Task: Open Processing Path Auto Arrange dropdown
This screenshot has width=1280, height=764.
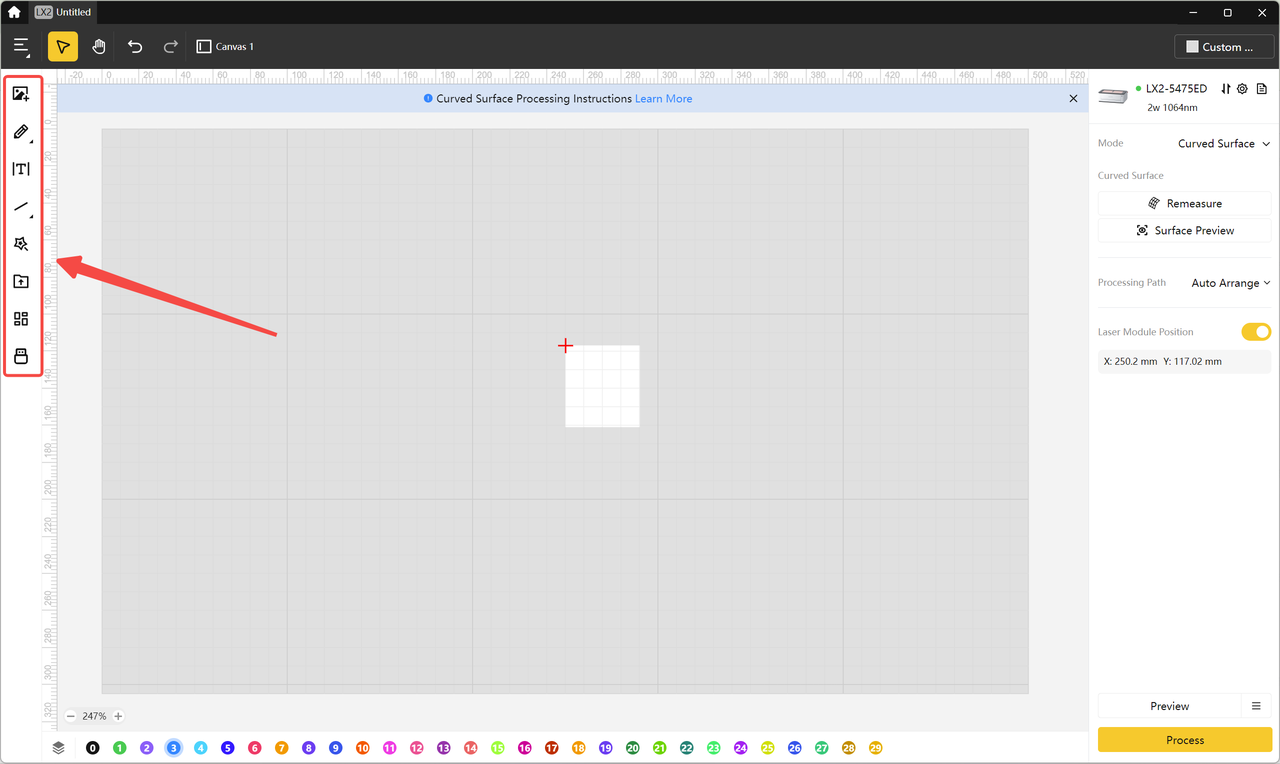Action: tap(1230, 283)
